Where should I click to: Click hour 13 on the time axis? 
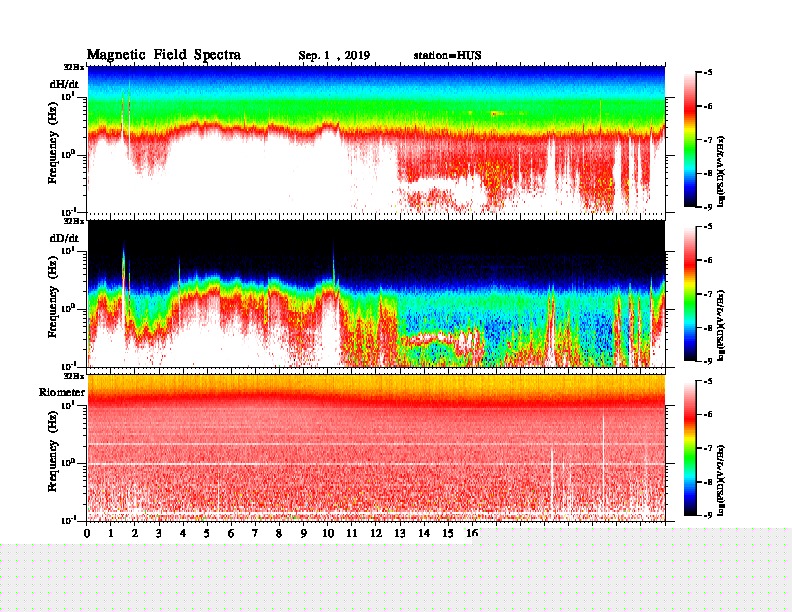tap(400, 533)
